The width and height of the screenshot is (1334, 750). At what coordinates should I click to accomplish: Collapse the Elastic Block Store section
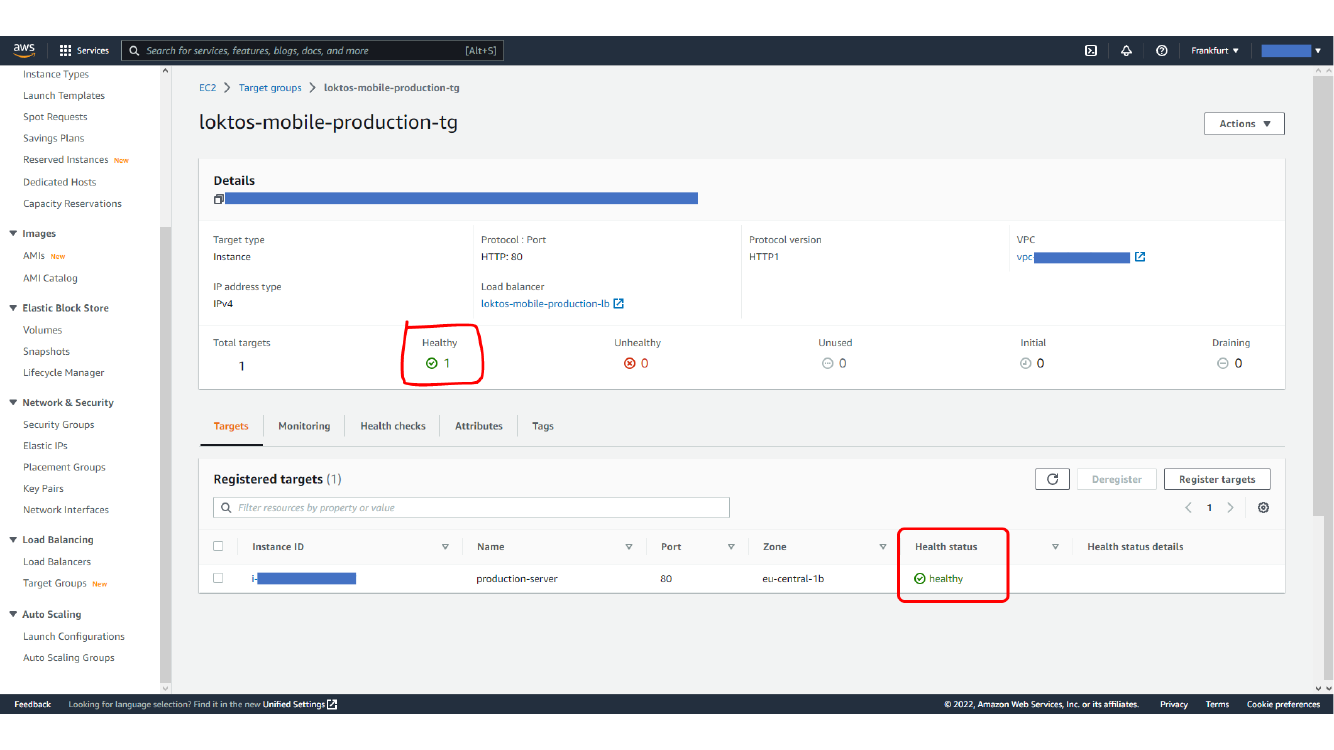pyautogui.click(x=13, y=308)
